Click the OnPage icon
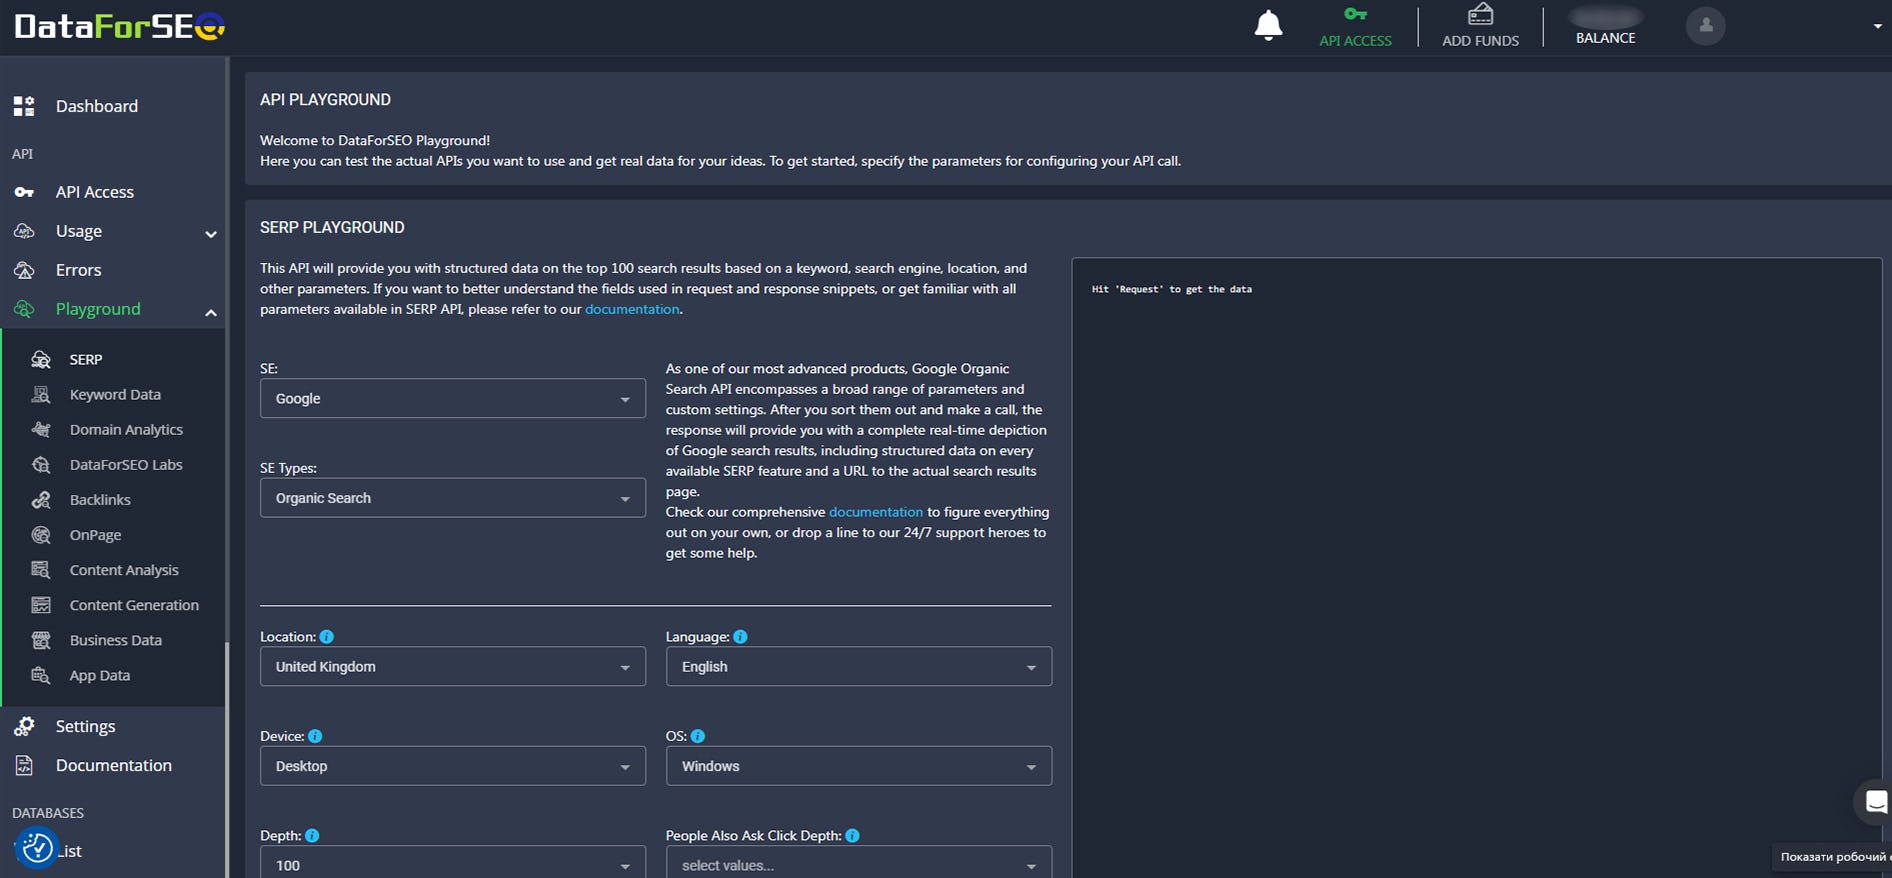1892x878 pixels. pyautogui.click(x=41, y=535)
